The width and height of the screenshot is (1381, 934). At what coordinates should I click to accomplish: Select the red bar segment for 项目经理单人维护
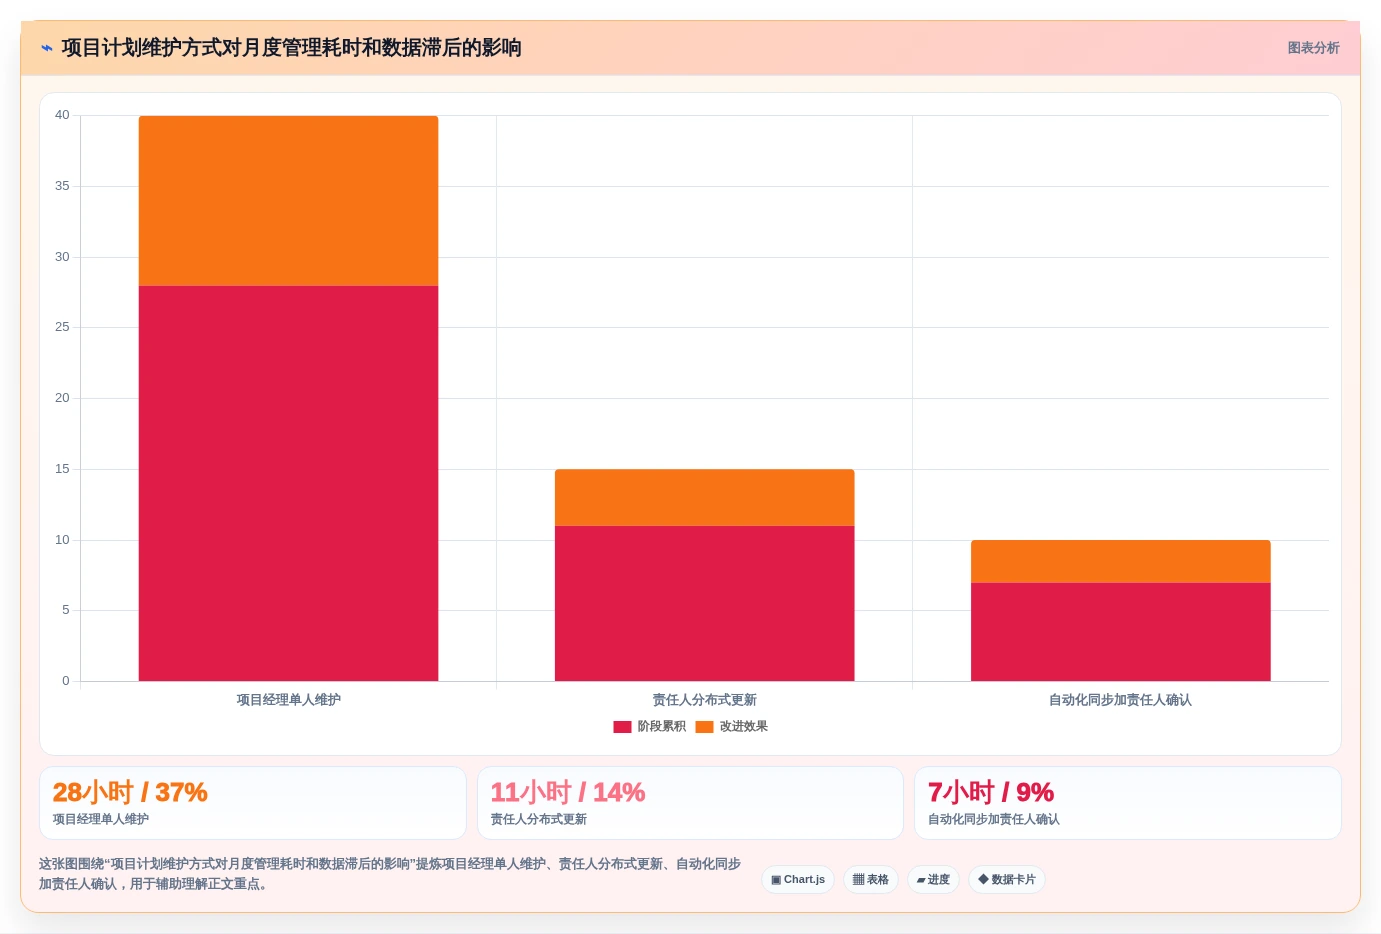tap(288, 484)
